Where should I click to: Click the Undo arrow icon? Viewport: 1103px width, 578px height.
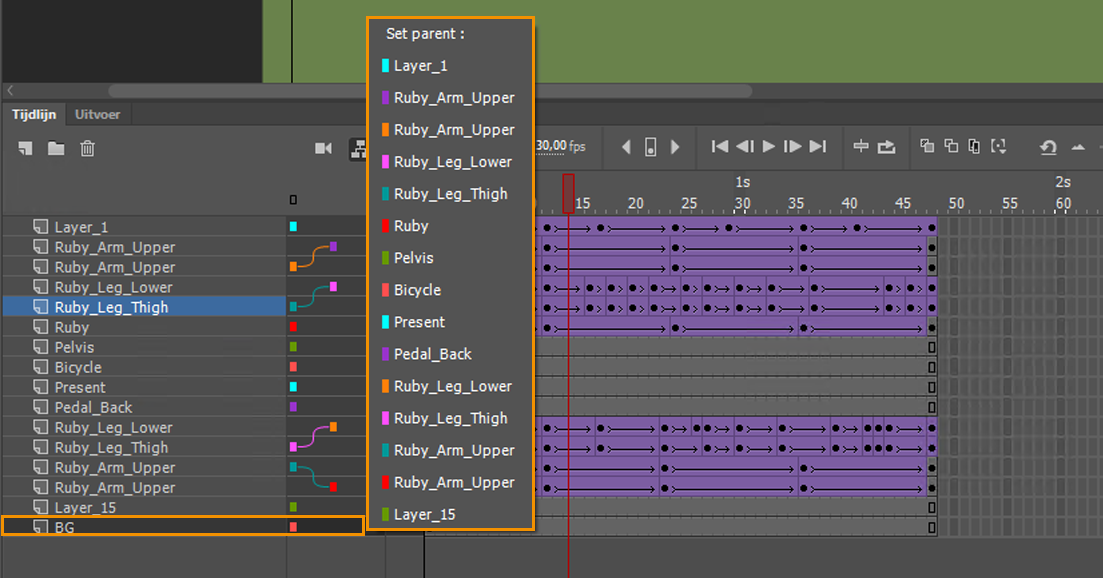1048,147
